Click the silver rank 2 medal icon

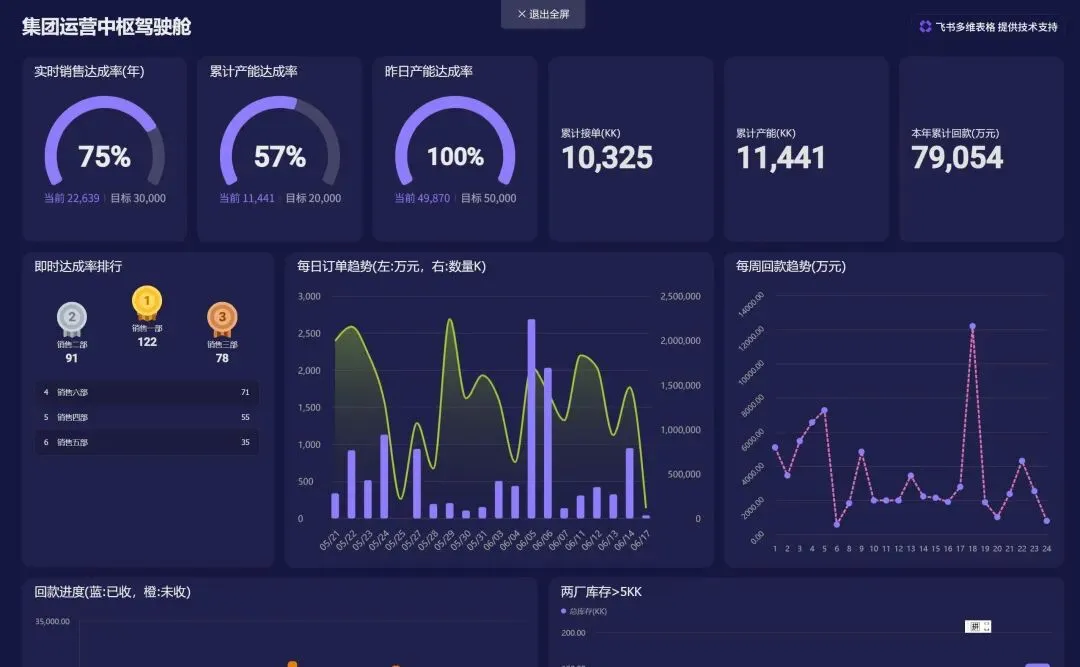point(72,318)
